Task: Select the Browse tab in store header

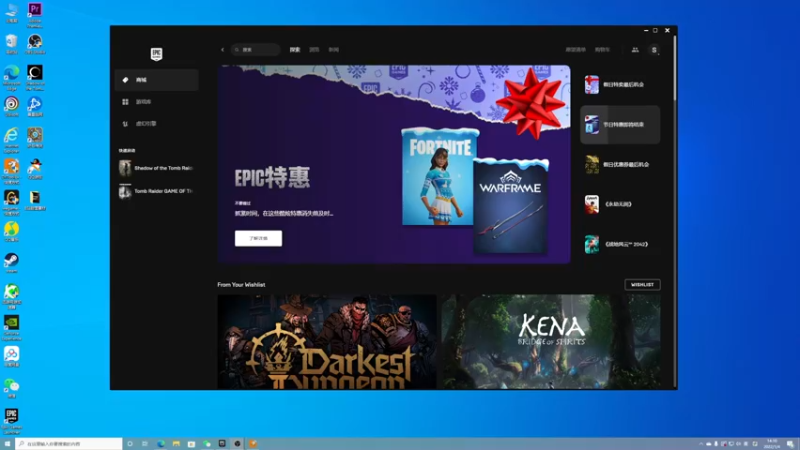Action: (314, 50)
